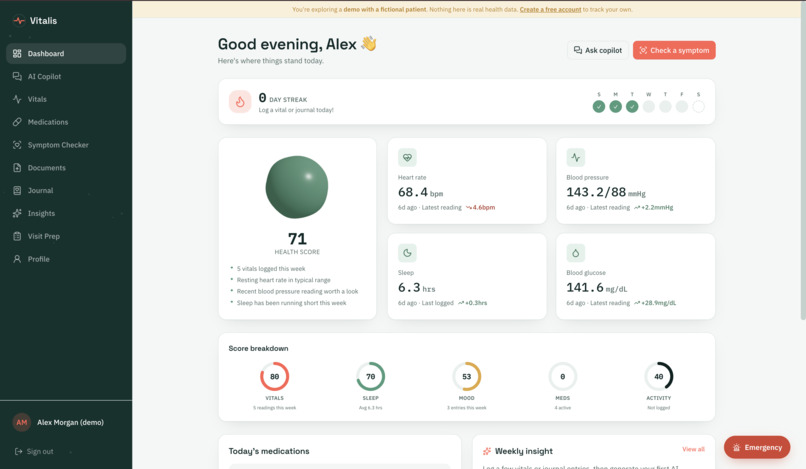Image resolution: width=806 pixels, height=469 pixels.
Task: Click the Sleep score ring showing 70
Action: [371, 376]
